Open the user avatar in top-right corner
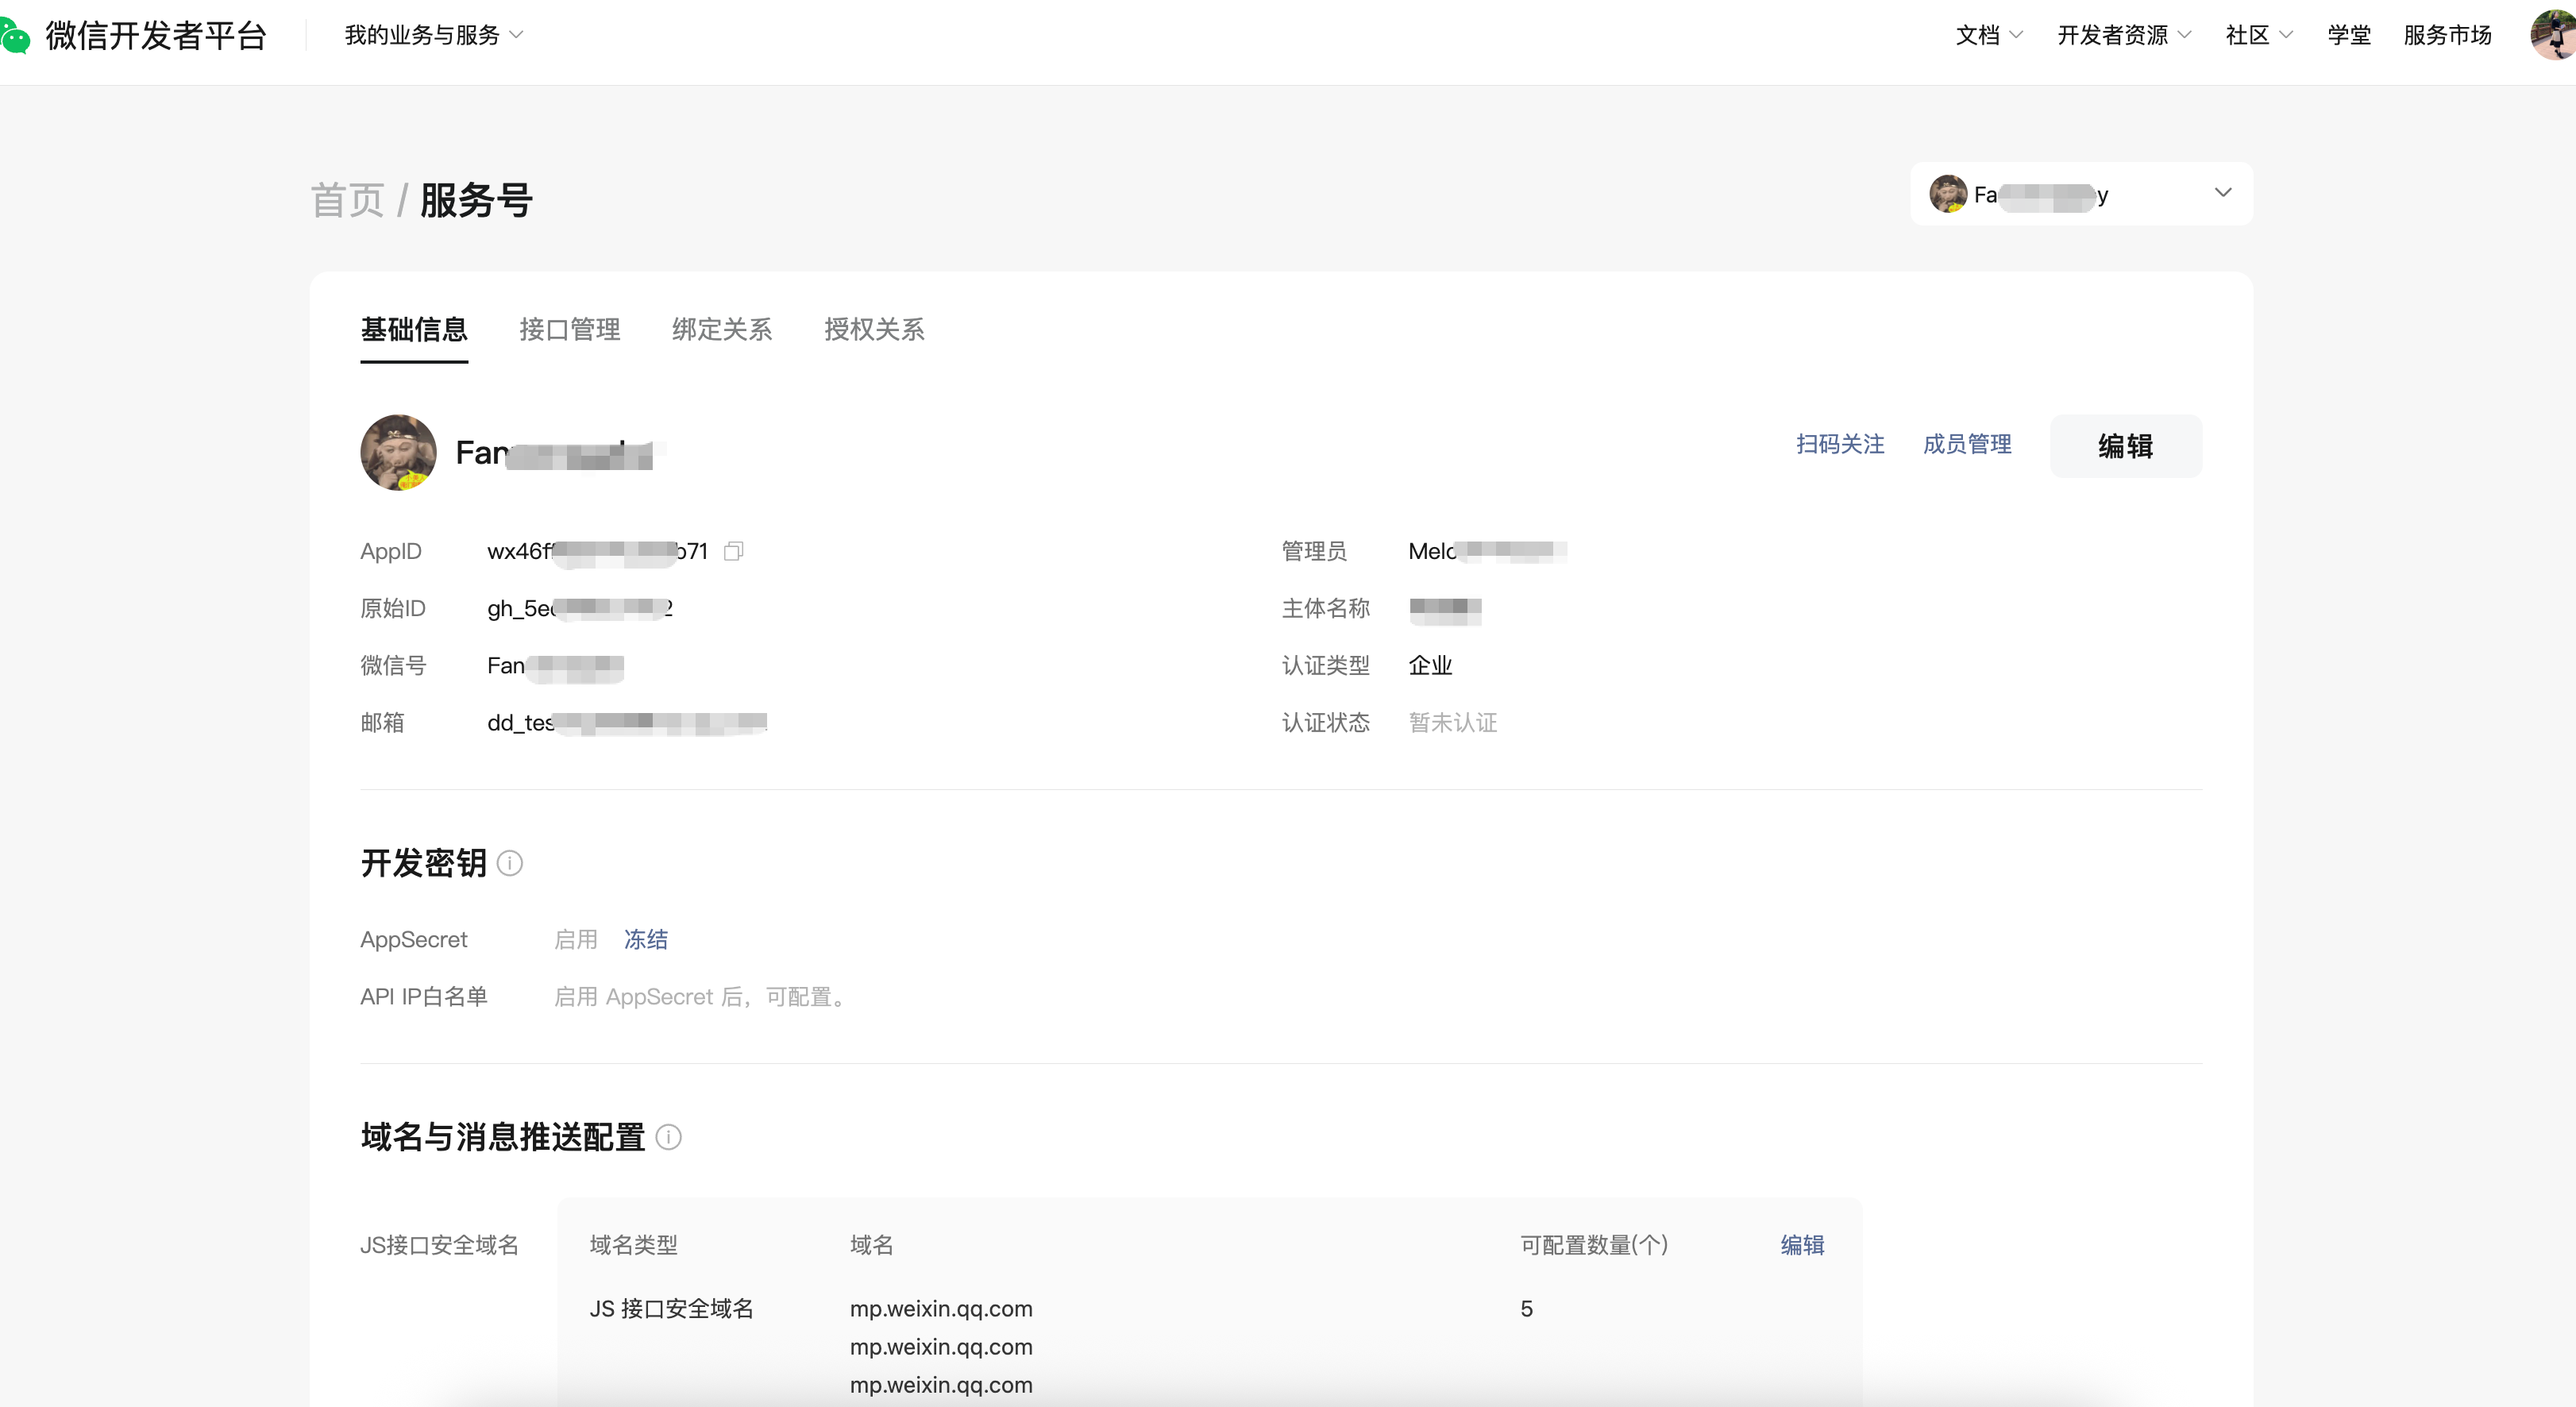 (2553, 35)
